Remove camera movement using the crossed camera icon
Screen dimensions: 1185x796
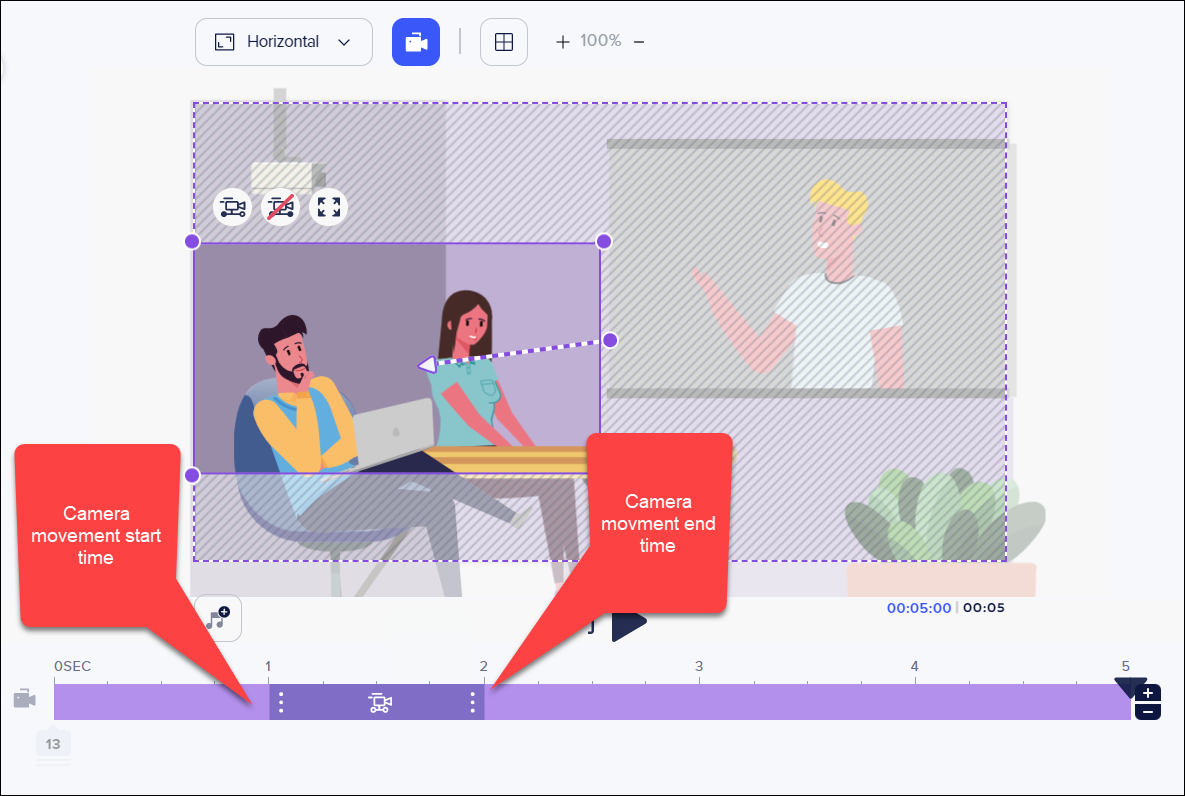(x=280, y=207)
